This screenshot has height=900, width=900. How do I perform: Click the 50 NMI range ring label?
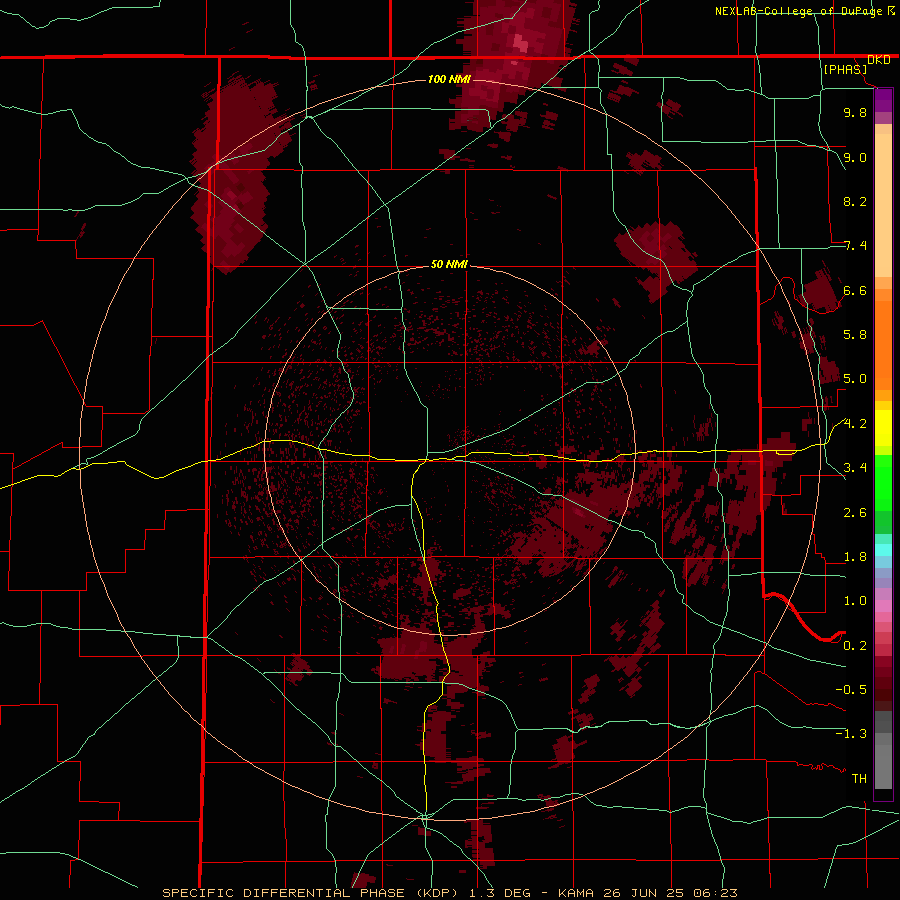click(x=449, y=265)
